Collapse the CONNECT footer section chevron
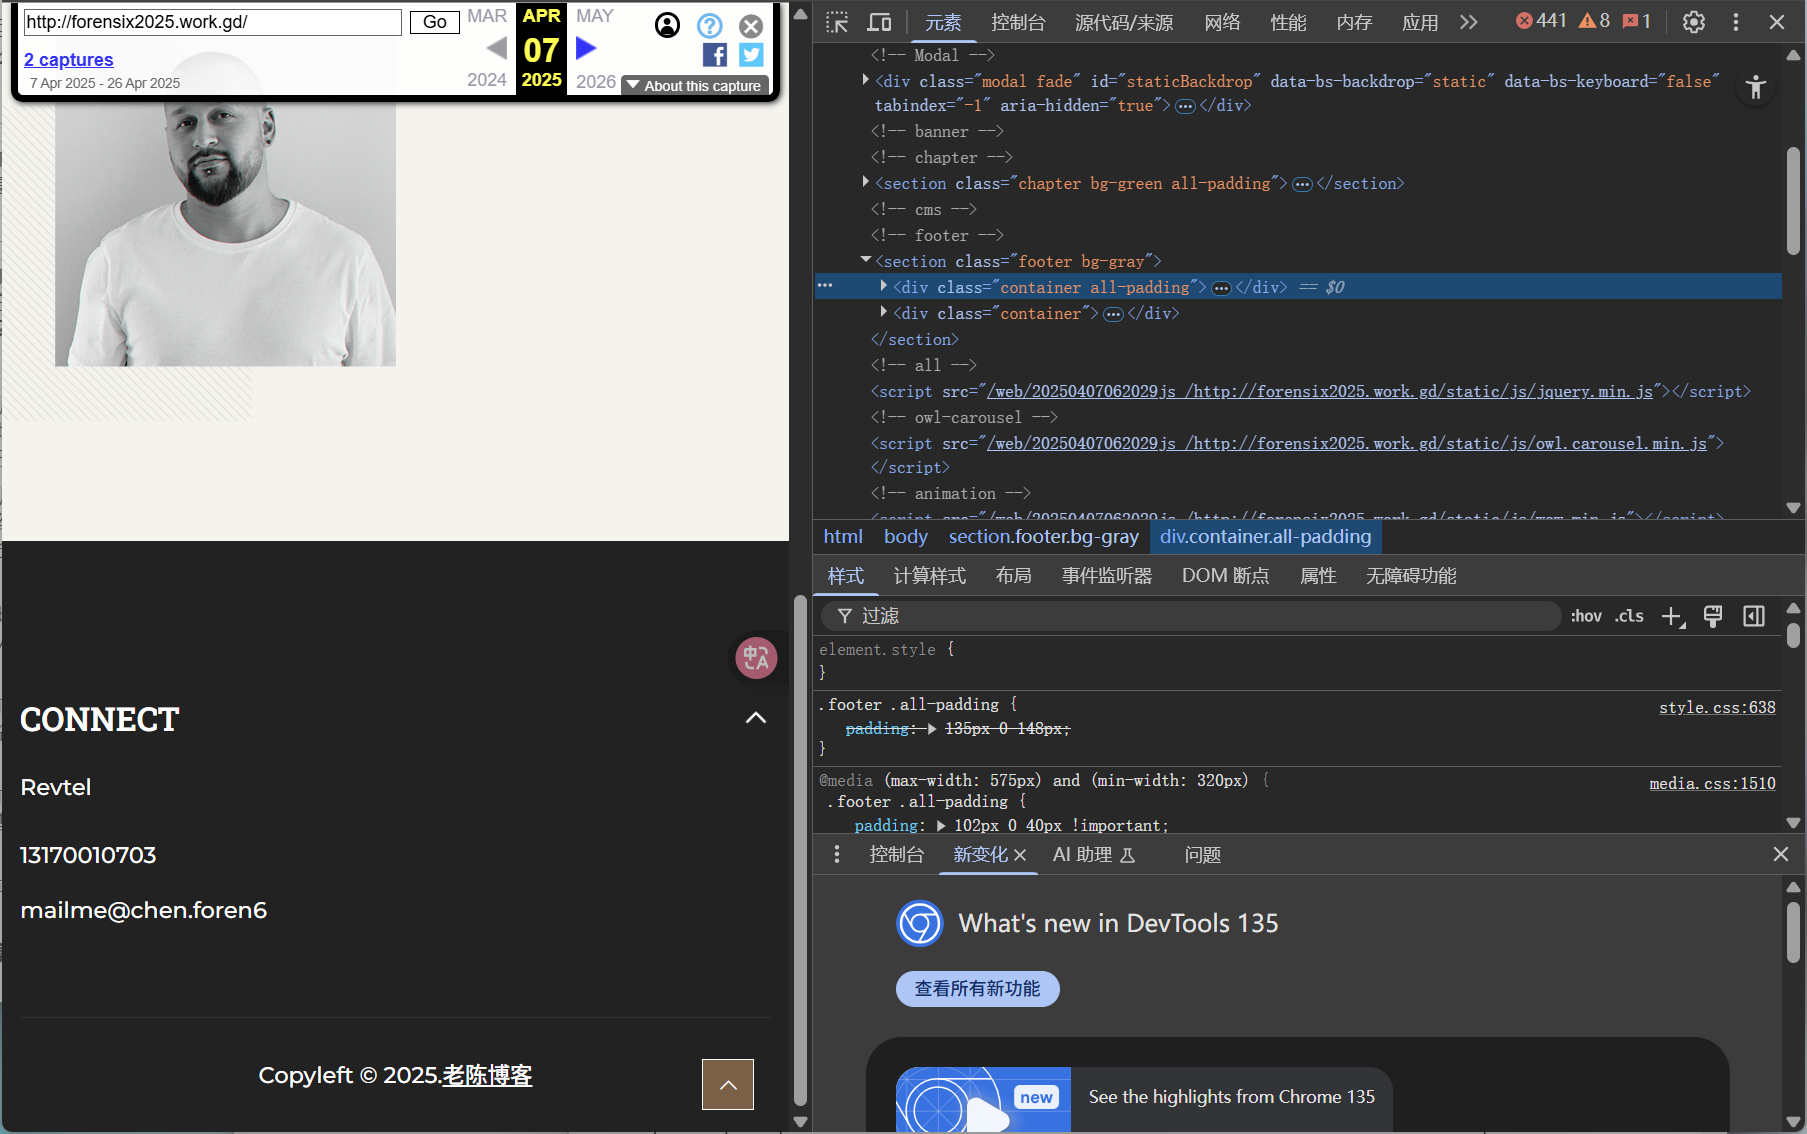 [756, 718]
